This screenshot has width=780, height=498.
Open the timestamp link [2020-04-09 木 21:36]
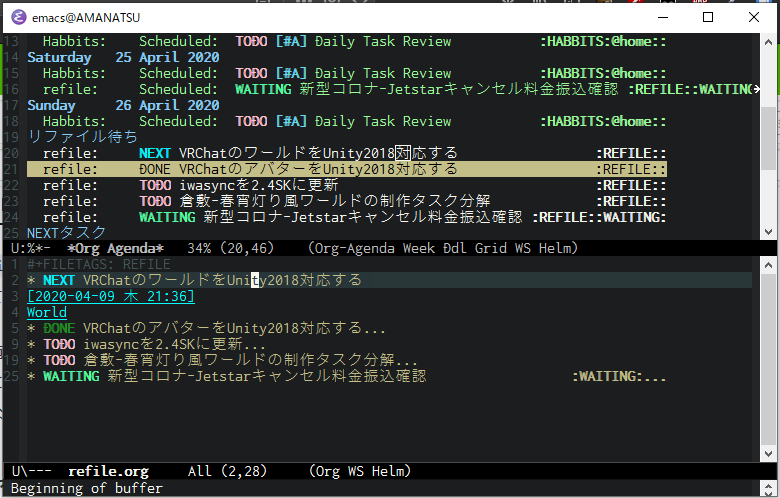pos(111,297)
